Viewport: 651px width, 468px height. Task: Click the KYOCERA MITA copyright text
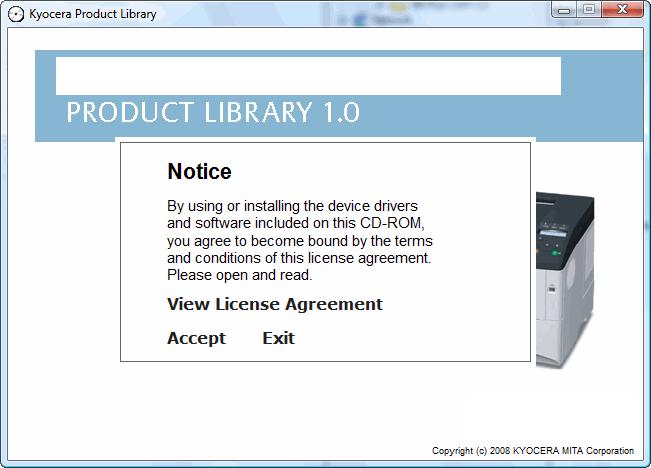(533, 451)
